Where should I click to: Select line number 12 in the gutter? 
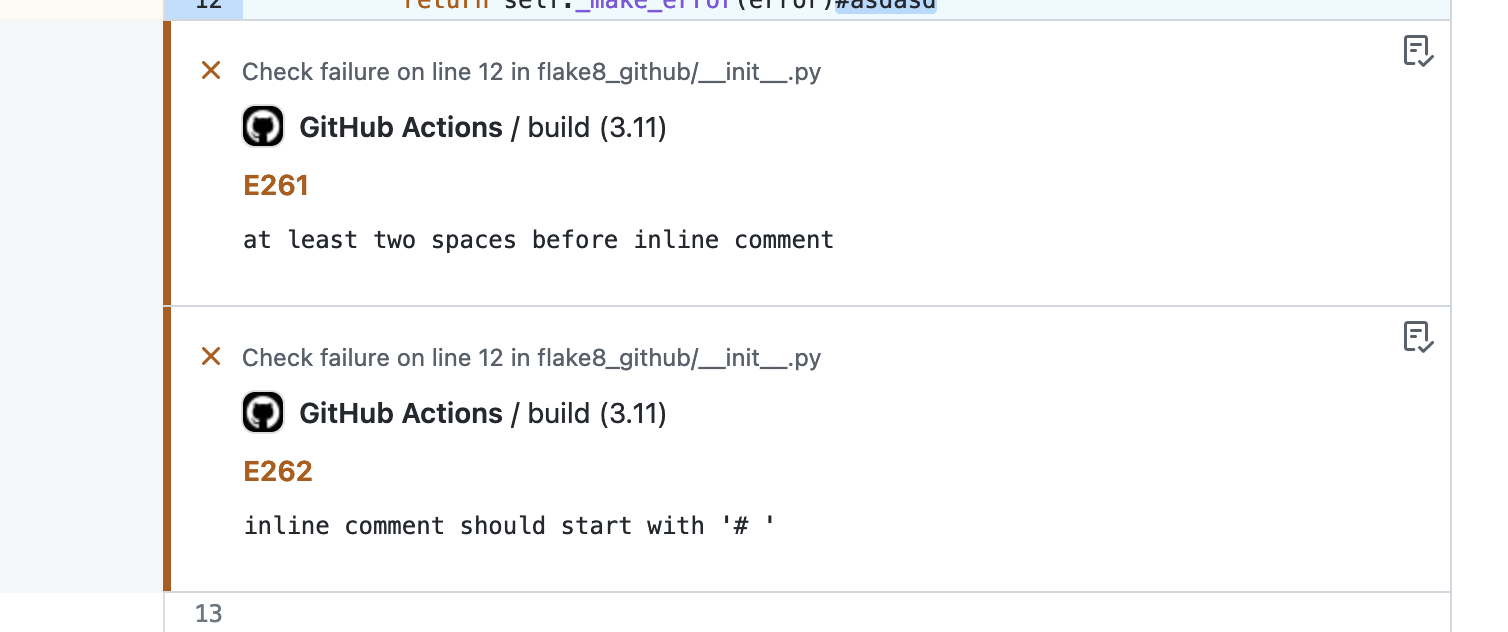[207, 5]
